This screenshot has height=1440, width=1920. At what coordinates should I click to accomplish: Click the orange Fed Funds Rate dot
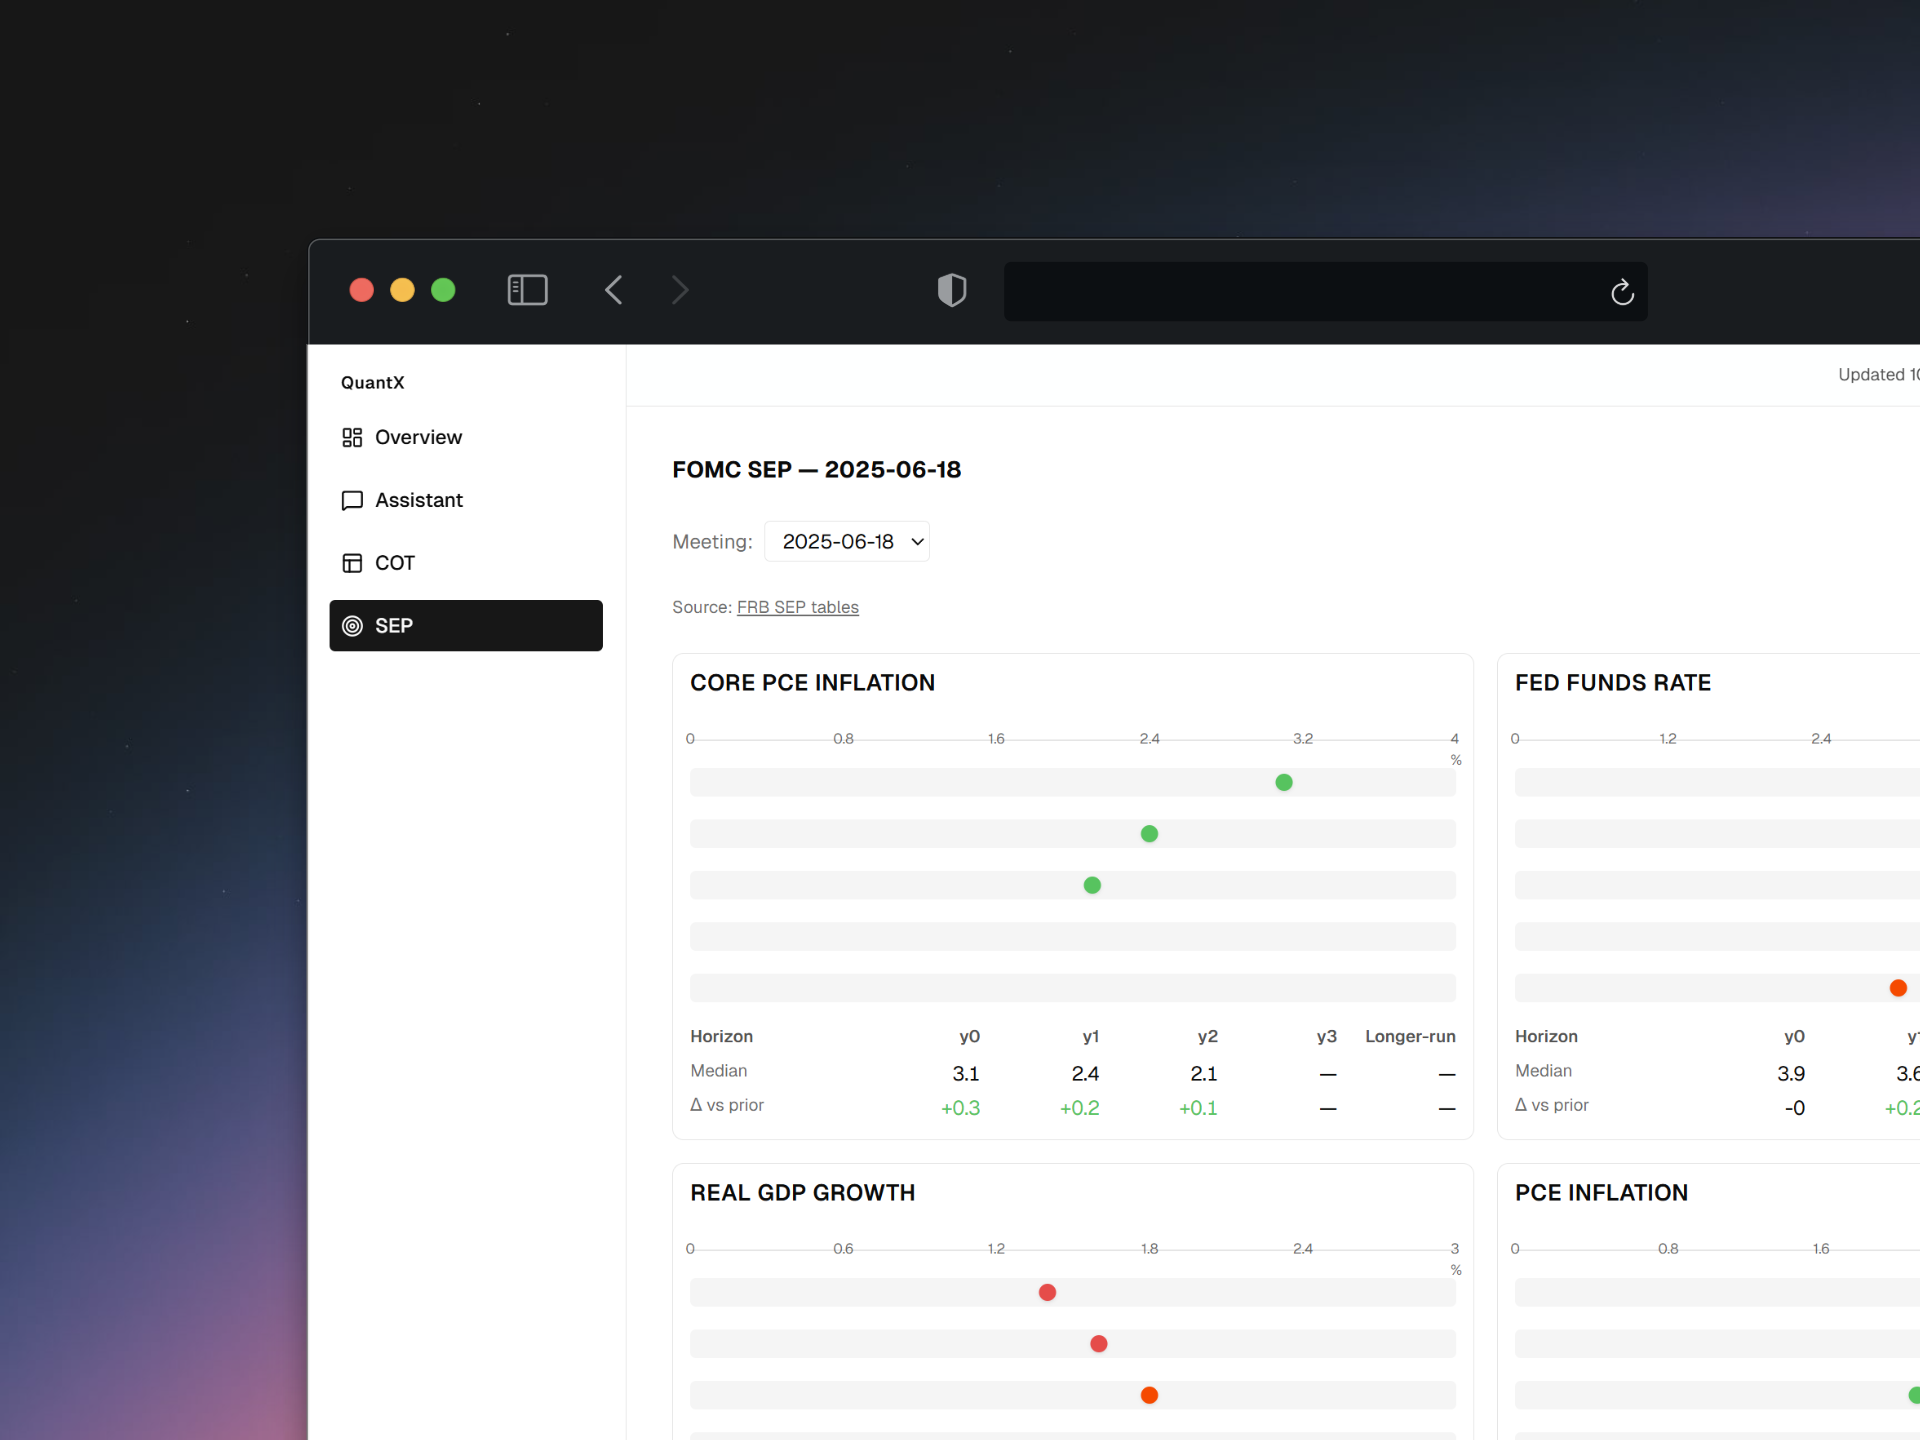(x=1898, y=988)
